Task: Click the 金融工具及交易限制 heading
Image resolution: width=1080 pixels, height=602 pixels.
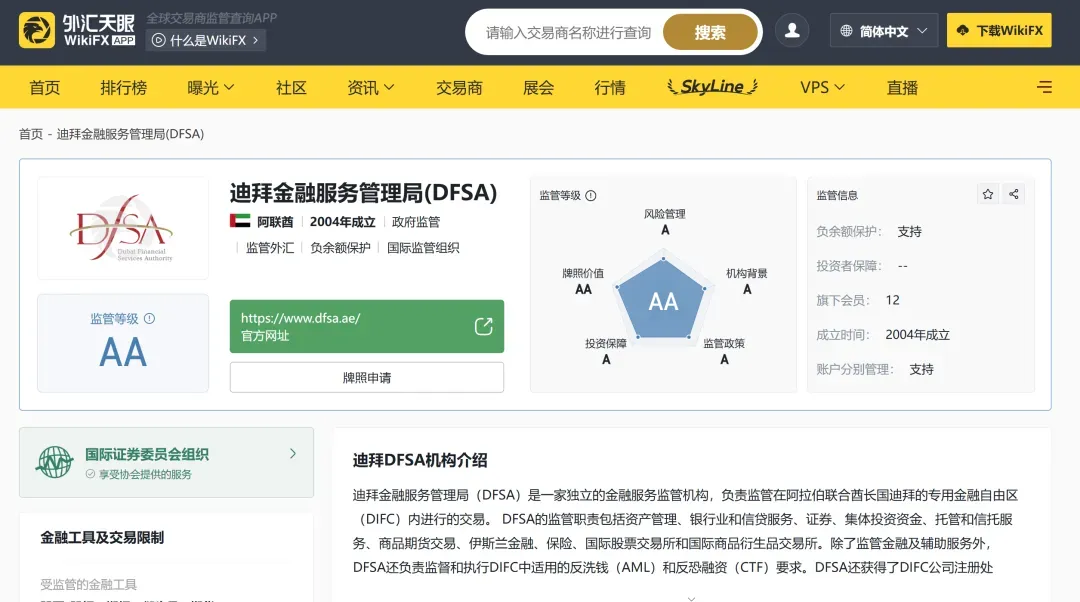Action: (102, 537)
